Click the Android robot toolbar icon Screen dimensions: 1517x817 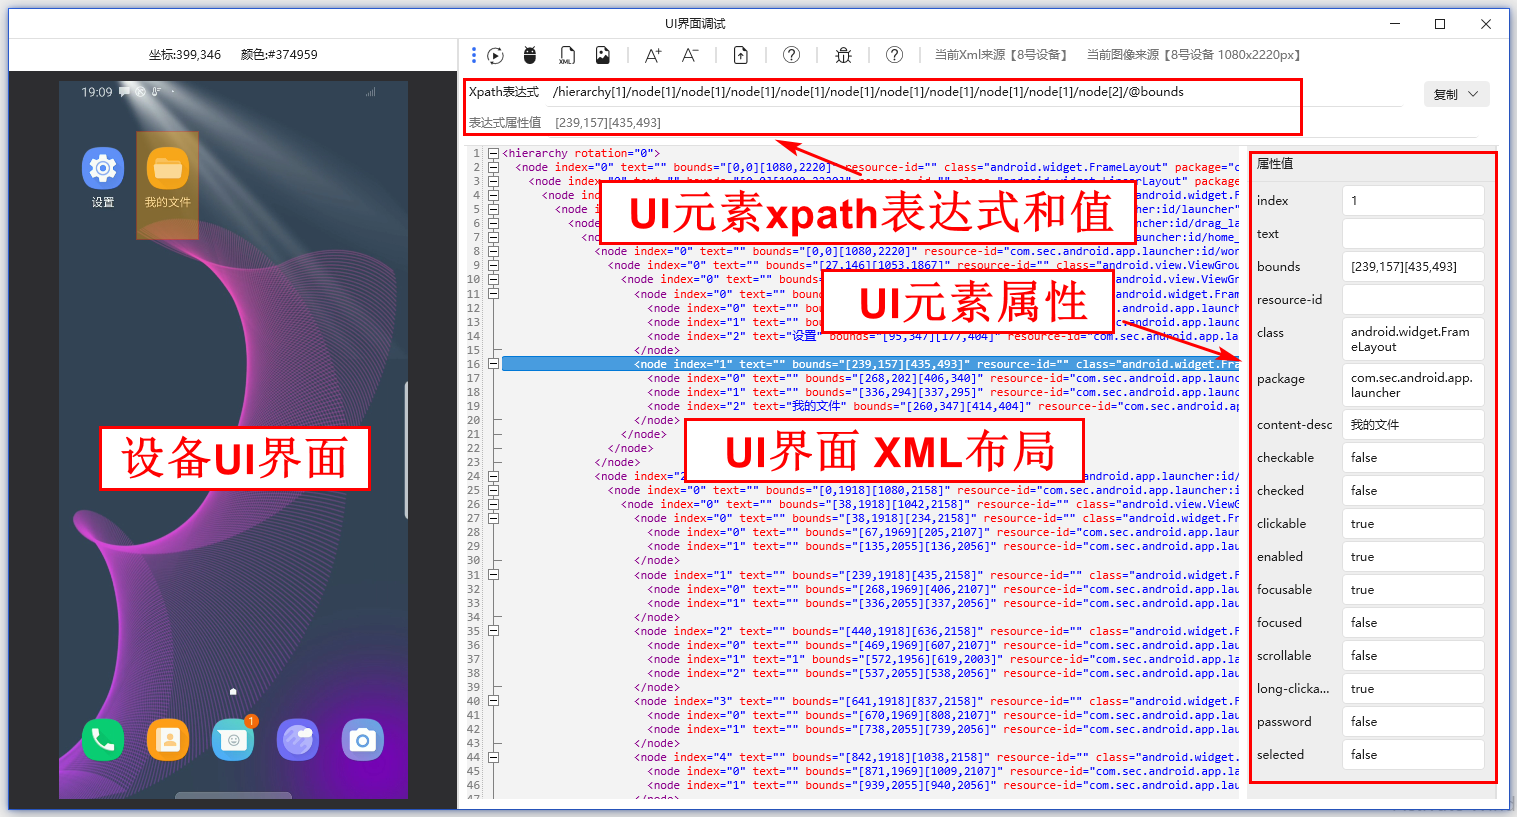tap(530, 55)
